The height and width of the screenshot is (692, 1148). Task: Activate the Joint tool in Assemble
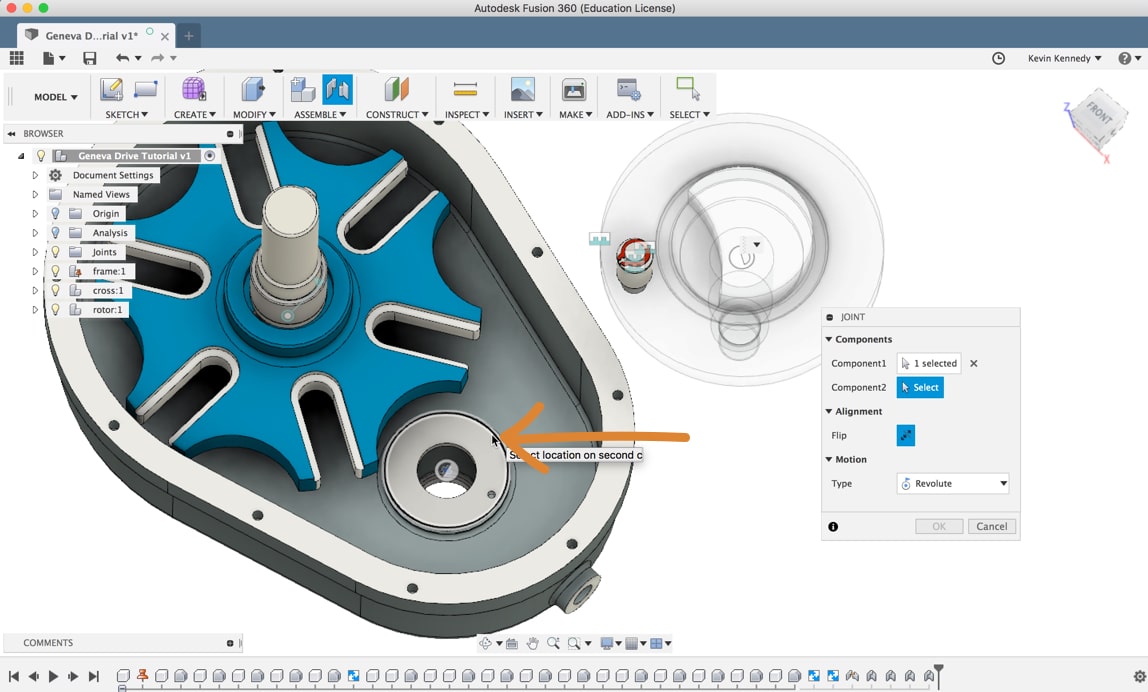point(338,89)
